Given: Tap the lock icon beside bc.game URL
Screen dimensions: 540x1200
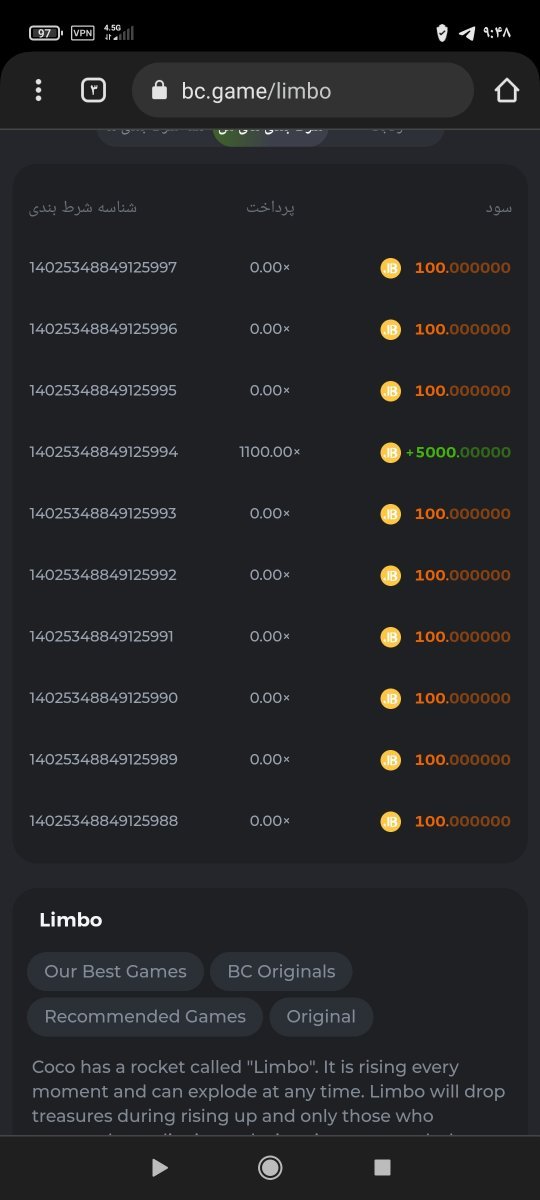Looking at the screenshot, I should (159, 91).
